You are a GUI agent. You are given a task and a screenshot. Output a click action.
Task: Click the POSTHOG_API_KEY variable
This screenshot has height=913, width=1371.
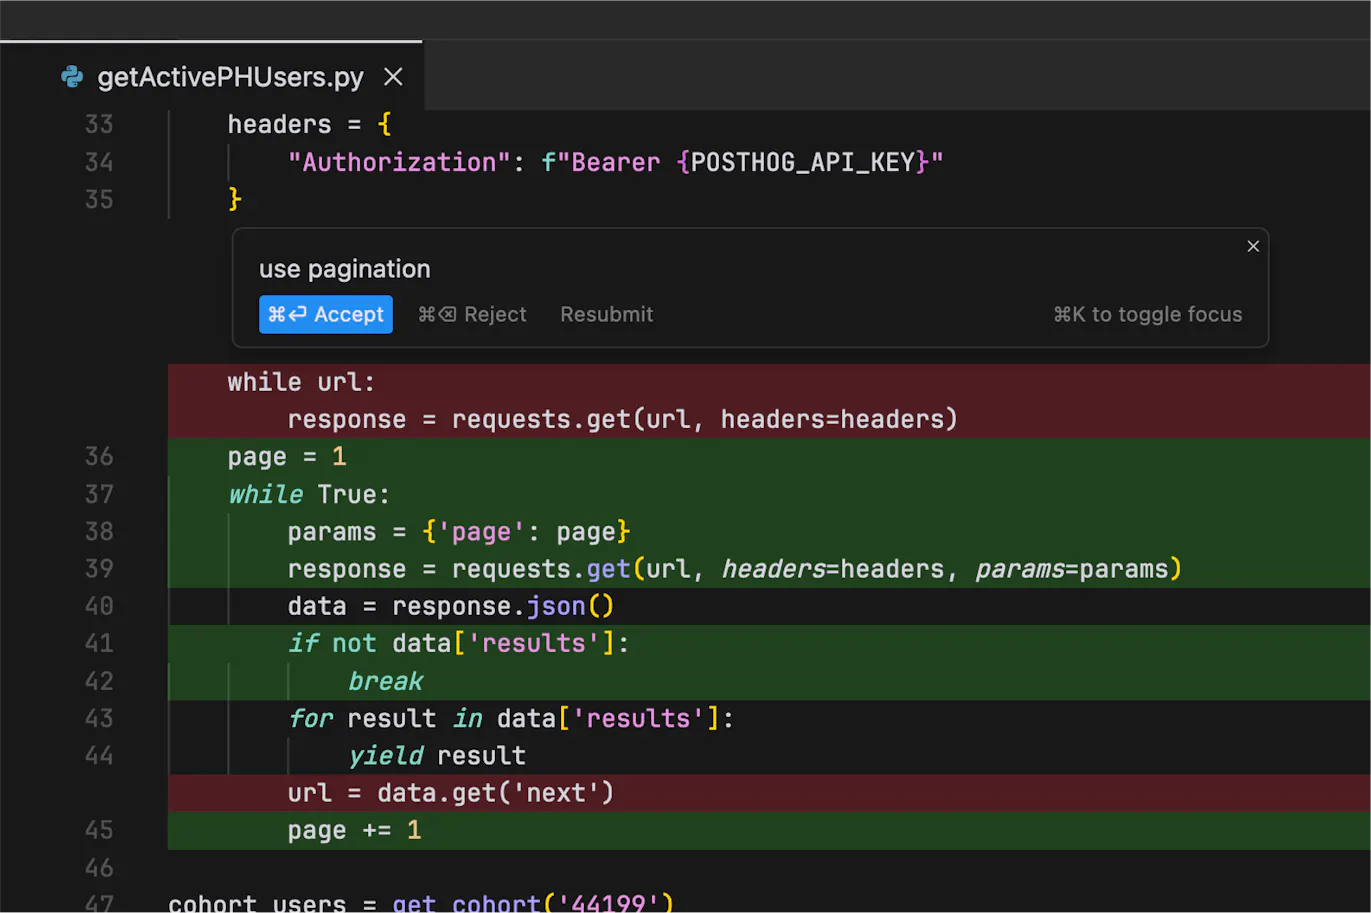point(802,162)
